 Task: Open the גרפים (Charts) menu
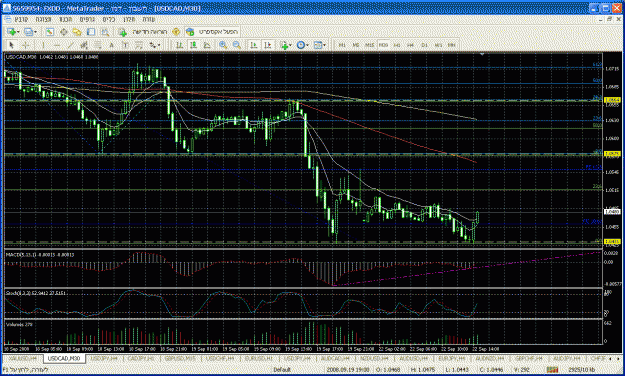(x=87, y=20)
